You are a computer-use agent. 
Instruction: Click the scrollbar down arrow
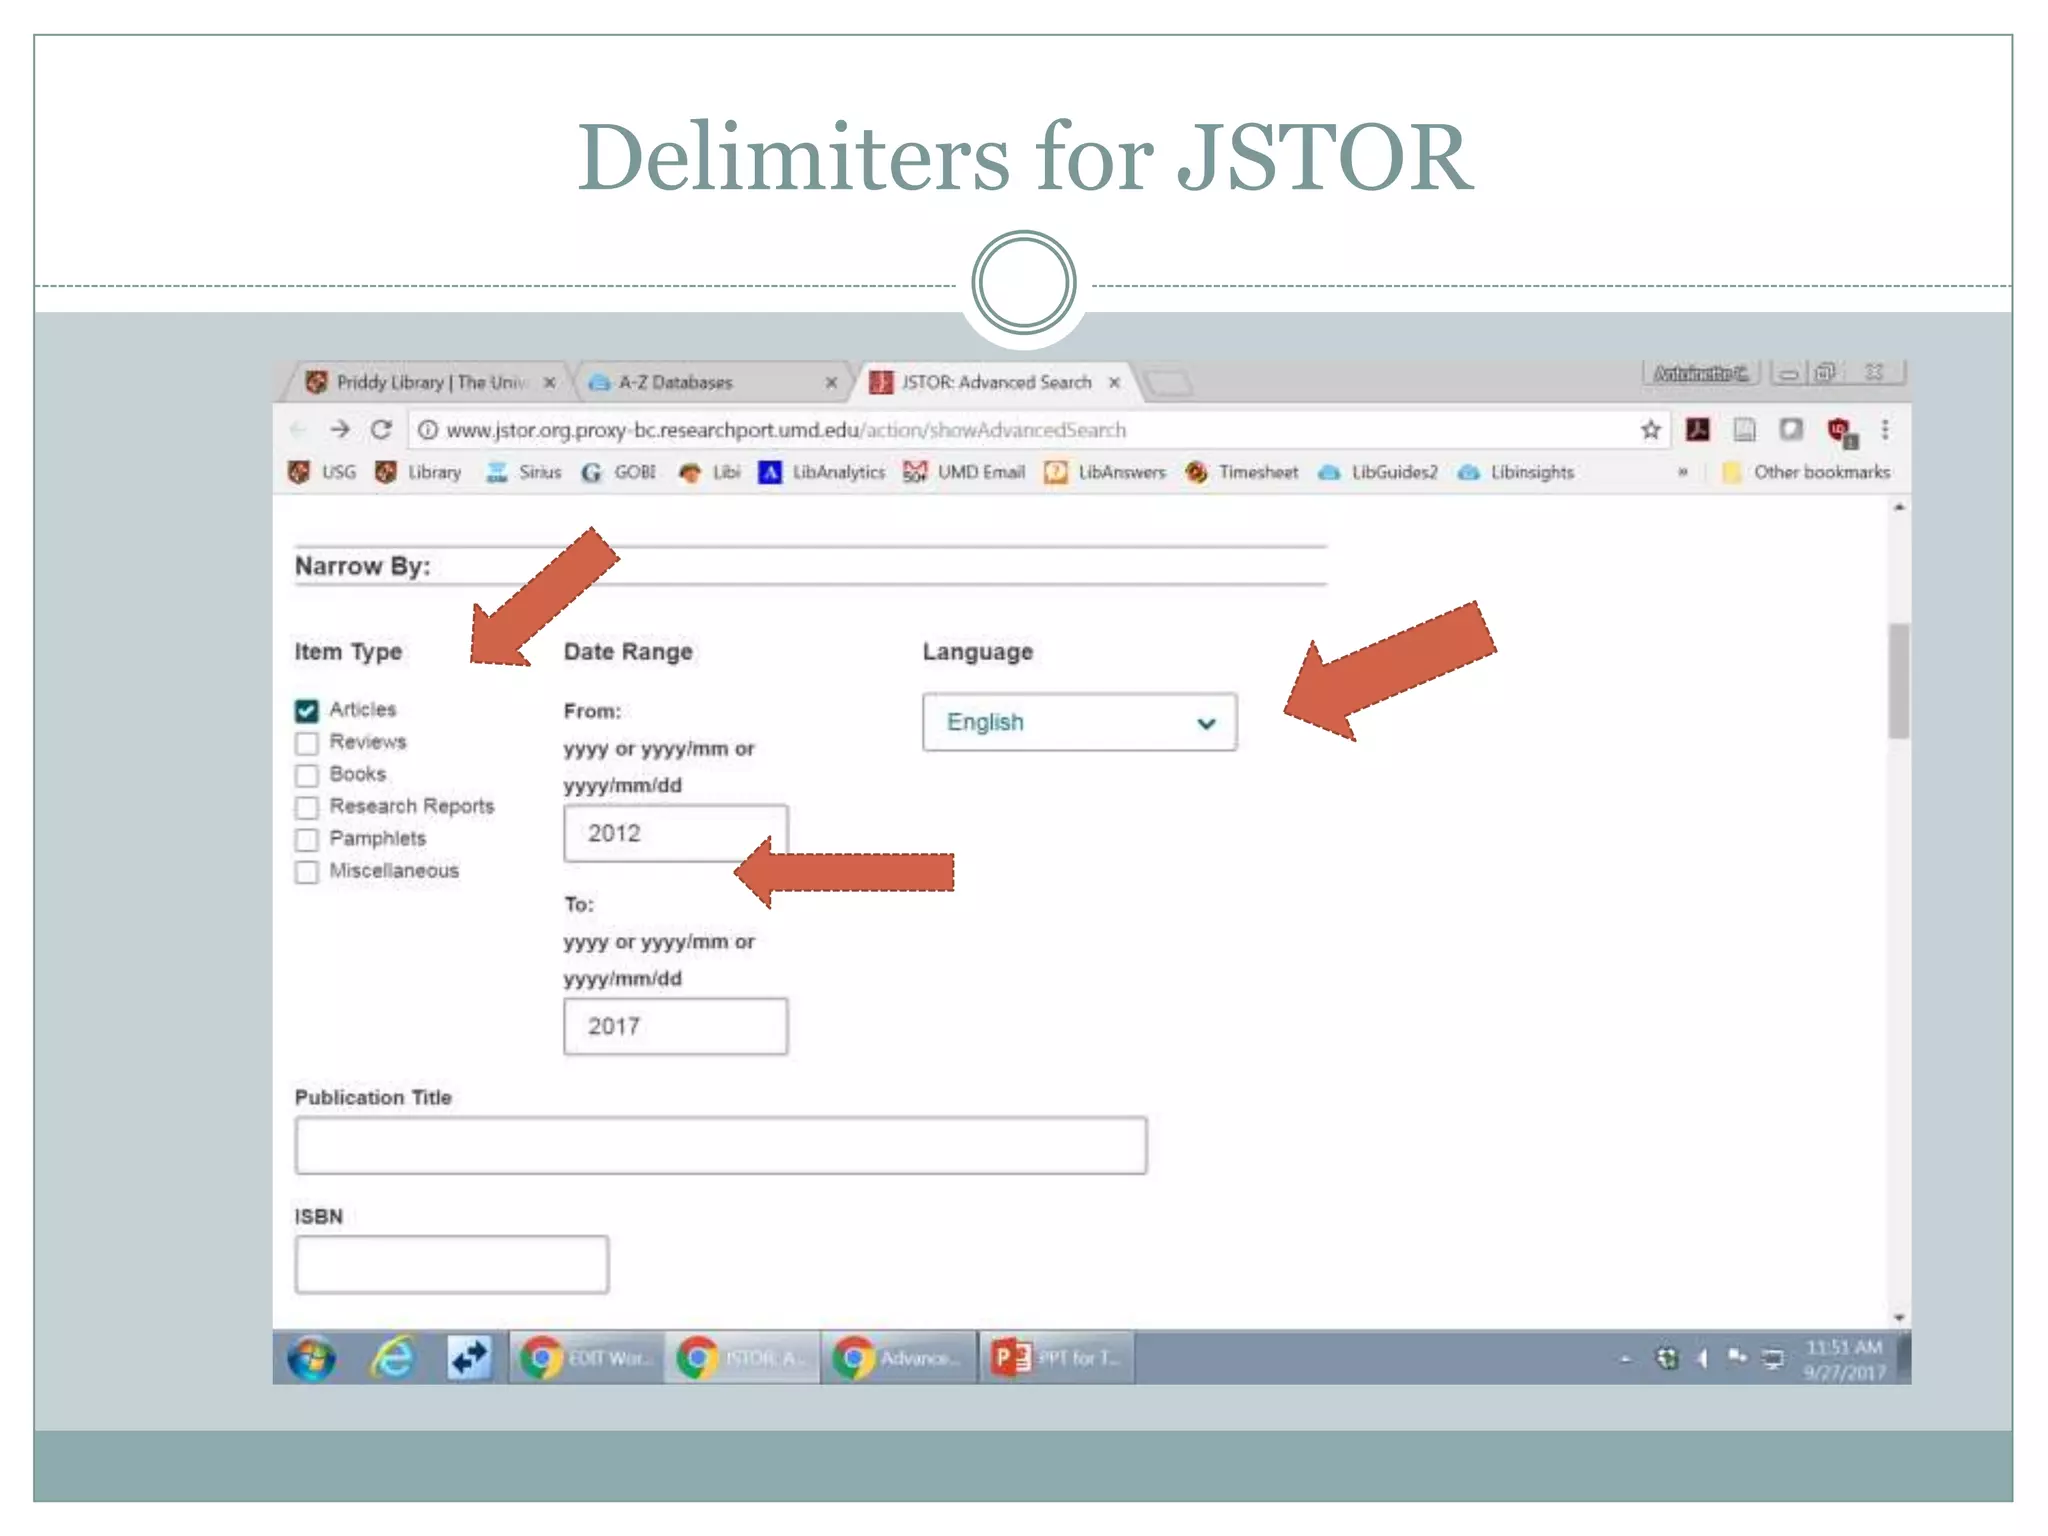coord(1899,1318)
